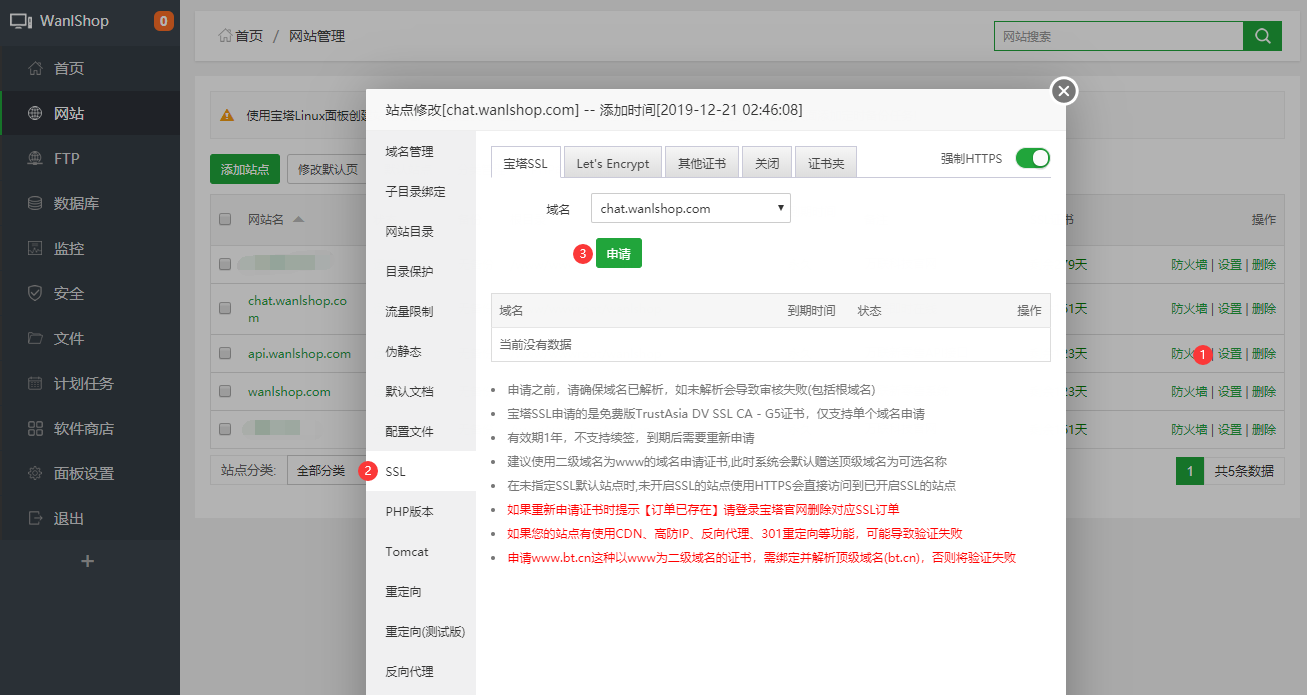Click the green 申请 apply button
Image resolution: width=1307 pixels, height=695 pixels.
pyautogui.click(x=618, y=253)
